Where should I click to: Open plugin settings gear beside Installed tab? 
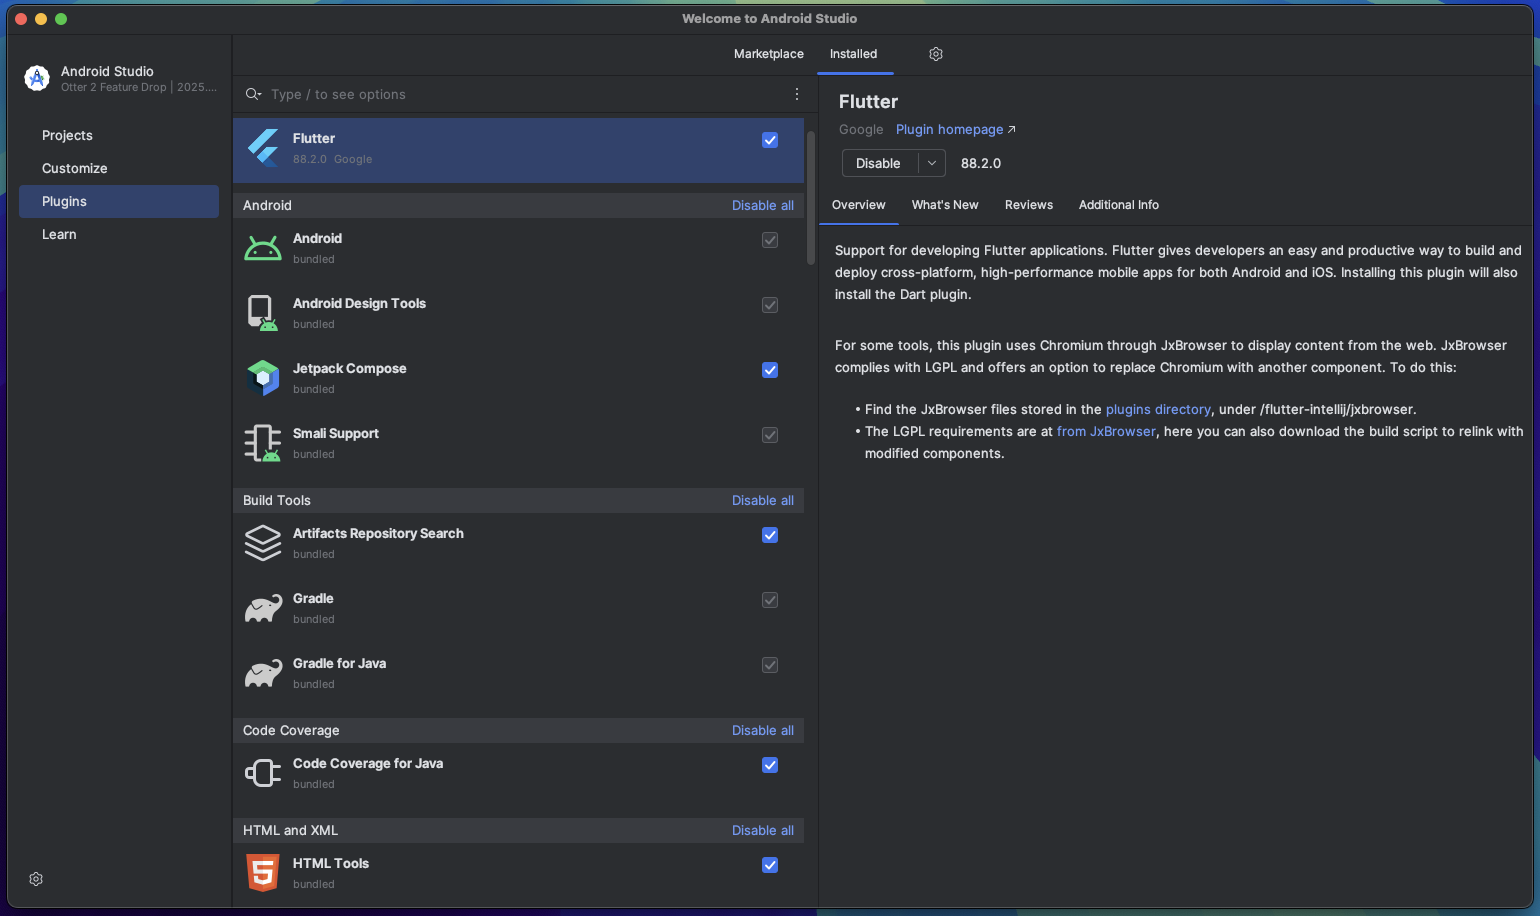tap(936, 54)
